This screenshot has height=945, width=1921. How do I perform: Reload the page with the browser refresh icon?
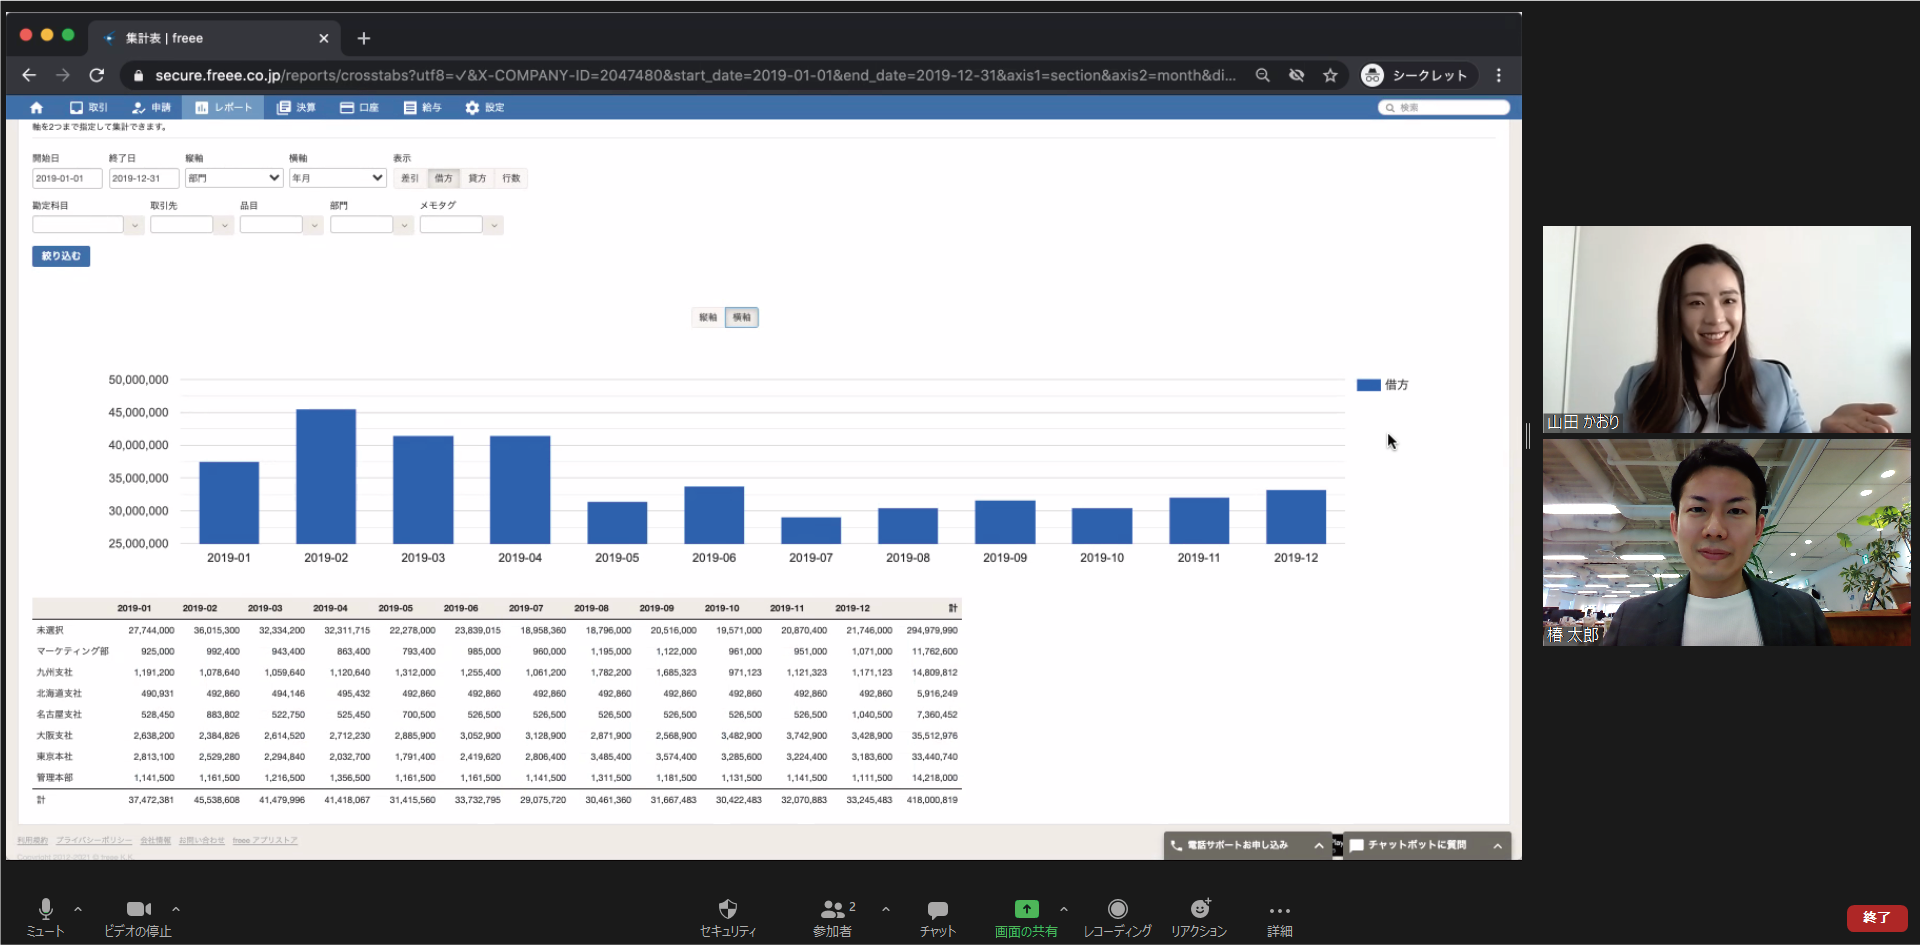pos(97,75)
